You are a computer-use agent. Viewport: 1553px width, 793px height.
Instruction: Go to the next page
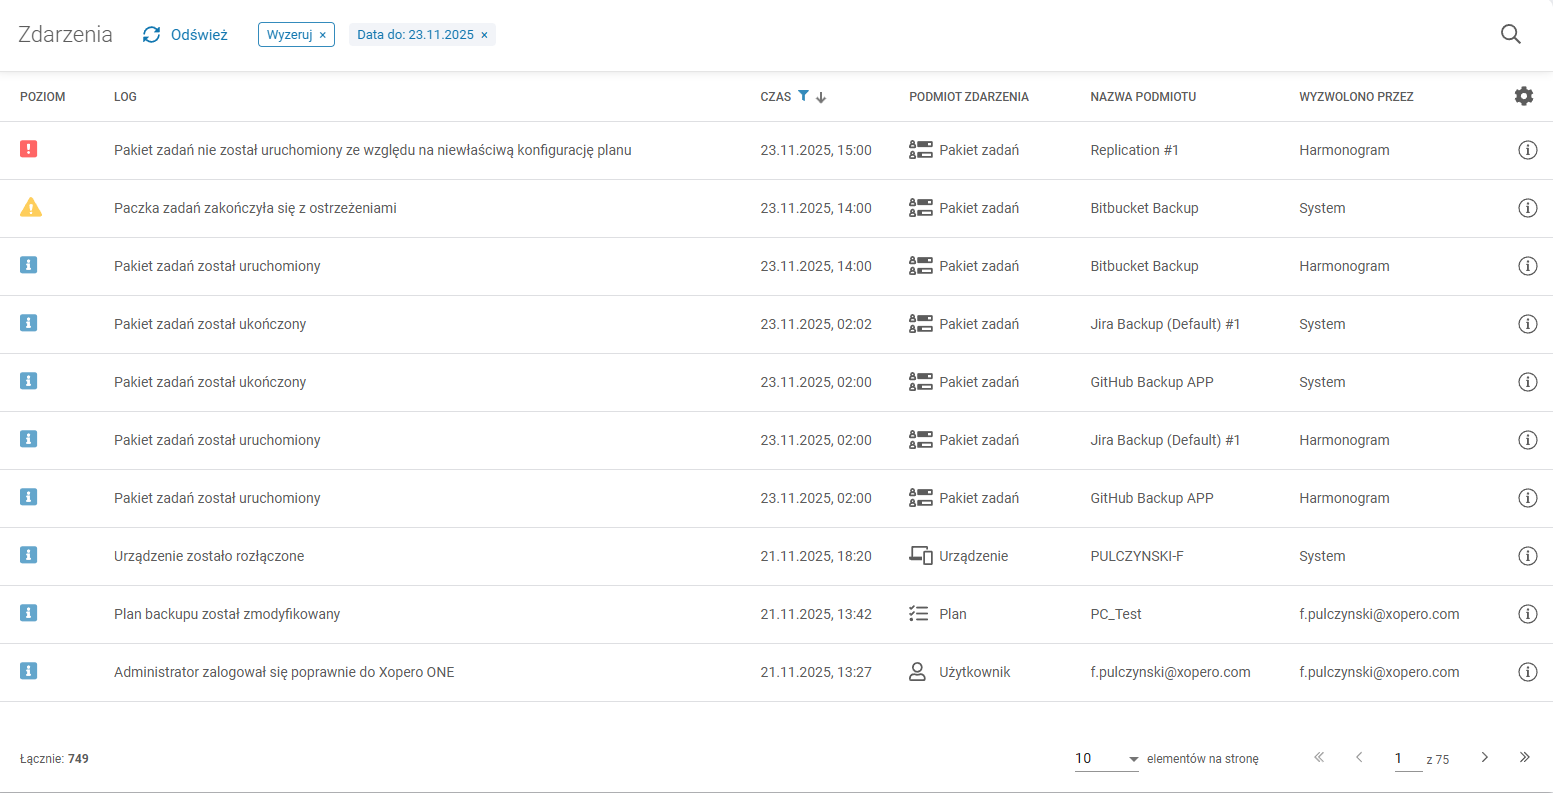click(x=1484, y=758)
